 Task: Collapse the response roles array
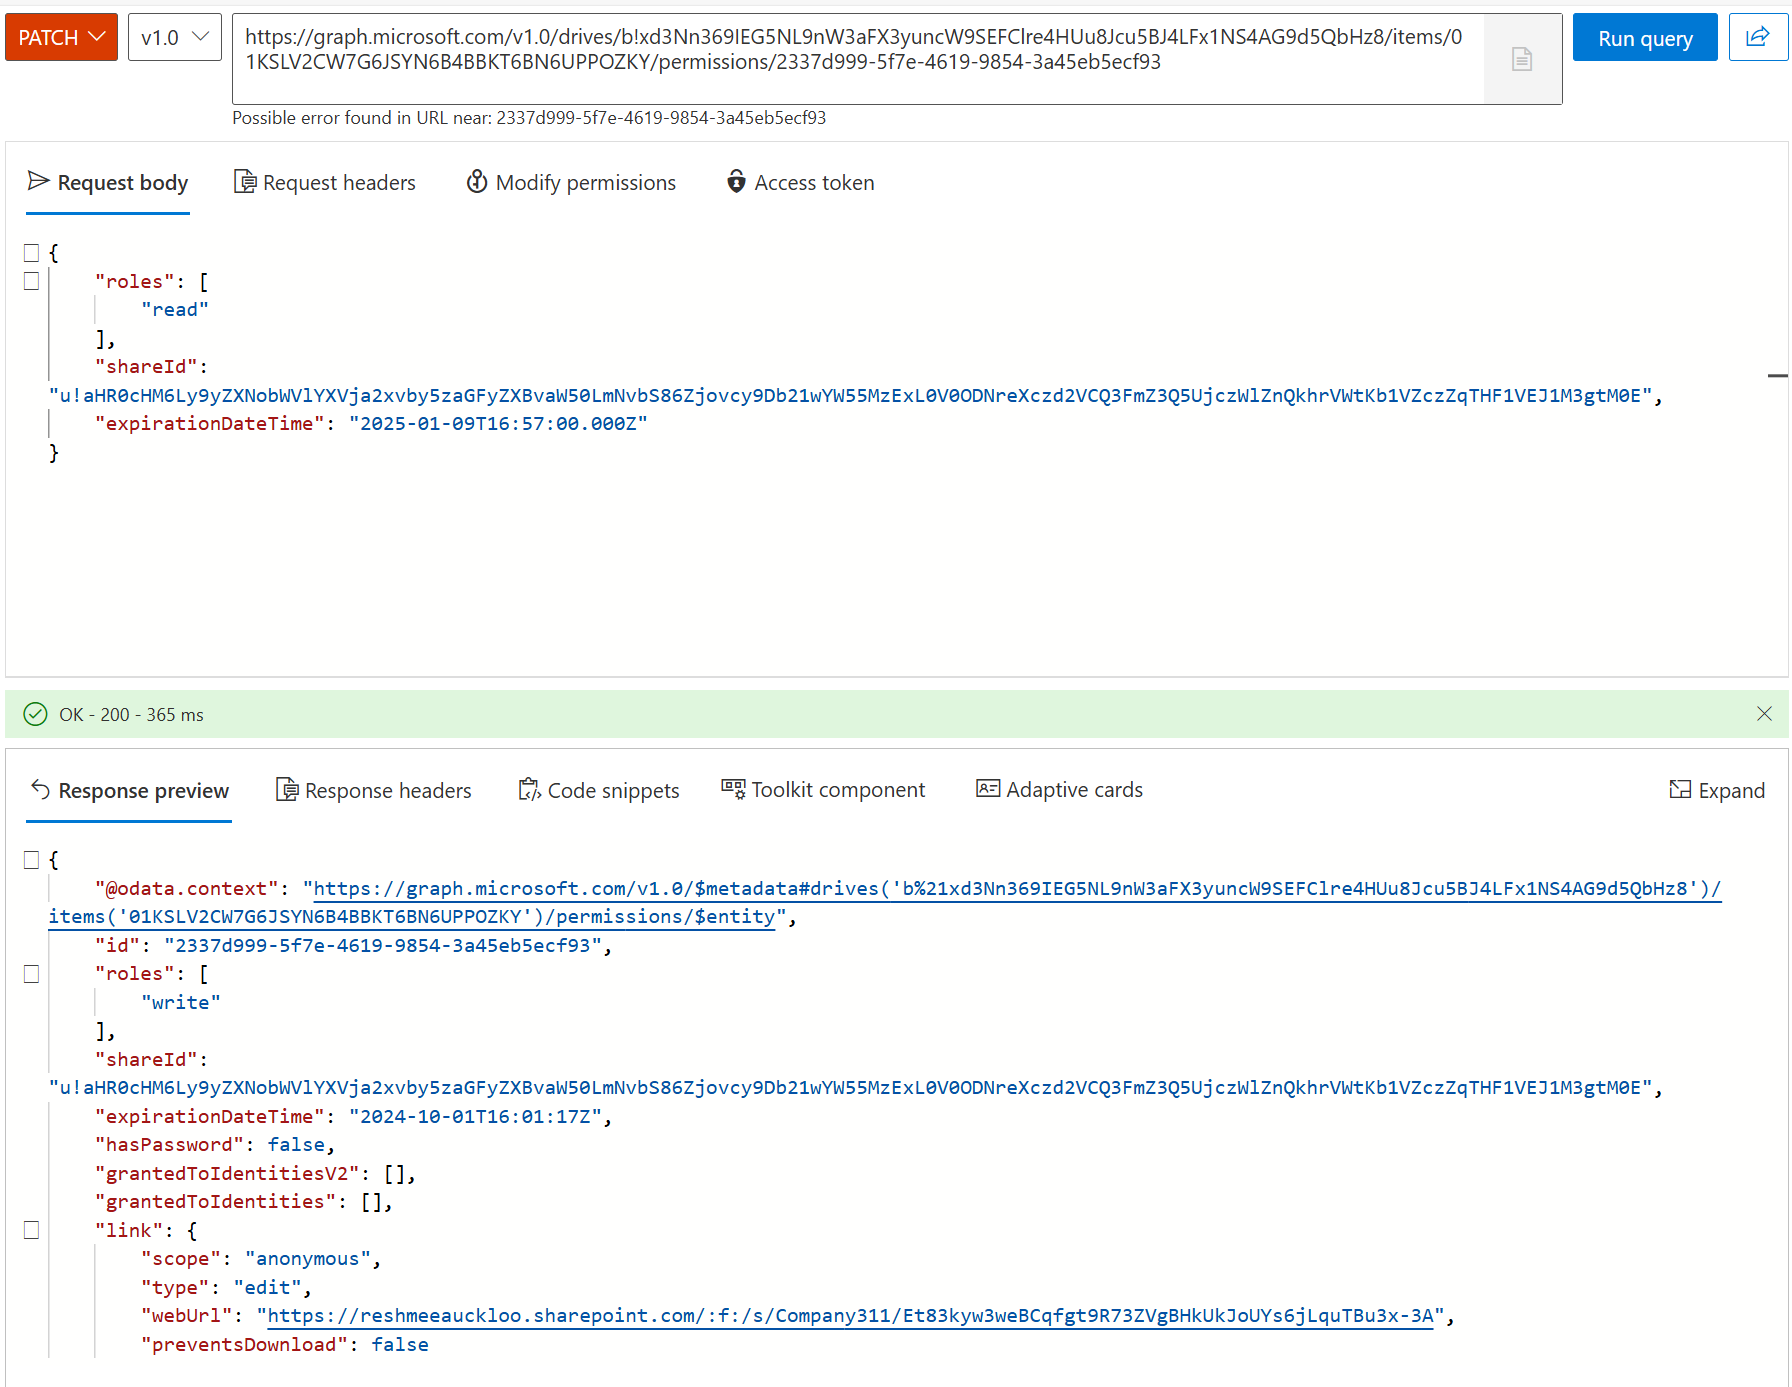click(x=32, y=974)
